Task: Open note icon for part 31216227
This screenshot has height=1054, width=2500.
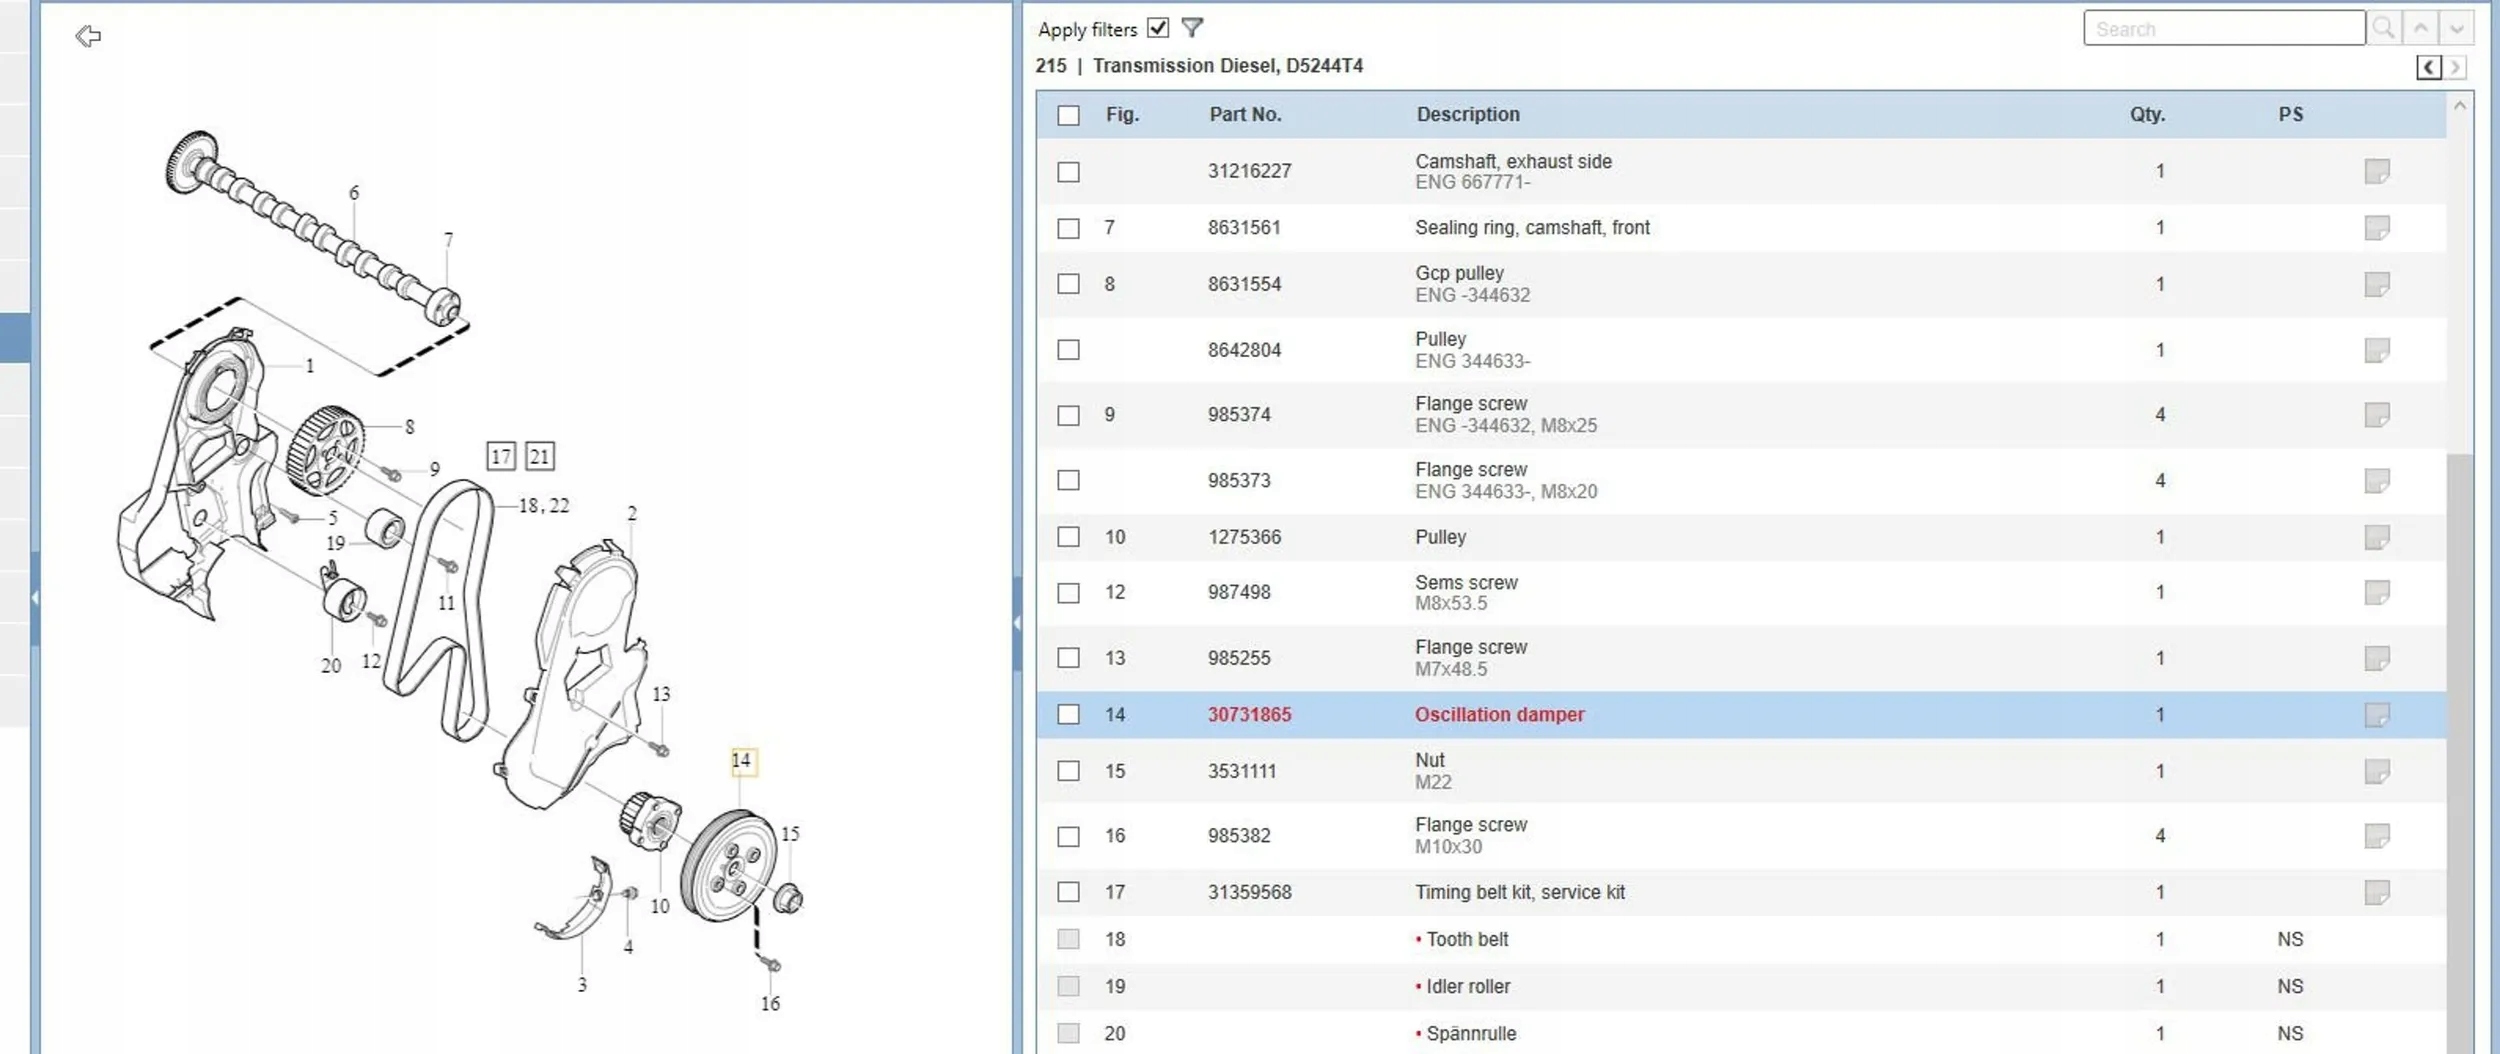Action: (2377, 171)
